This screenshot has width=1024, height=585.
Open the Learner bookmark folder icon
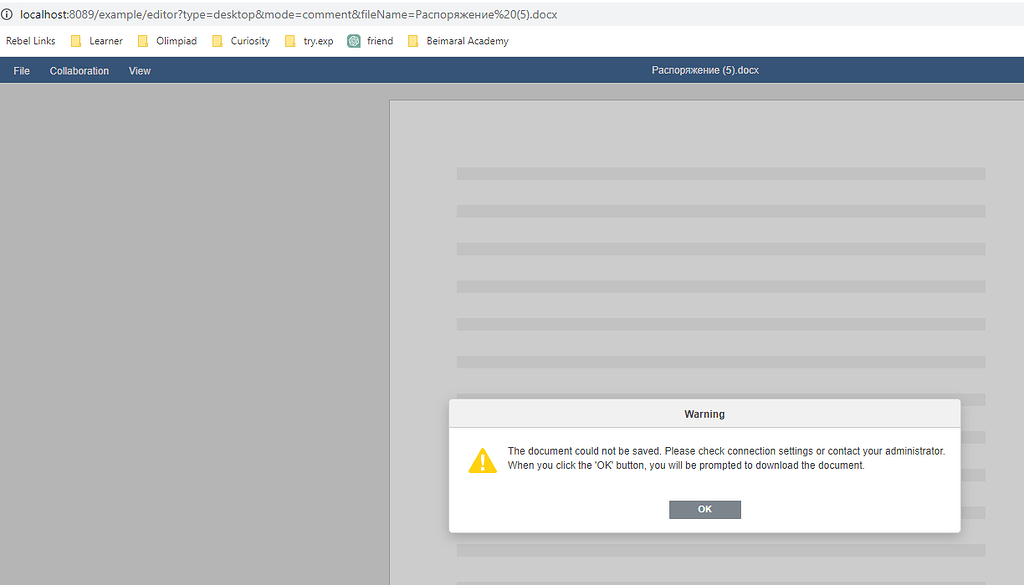[74, 41]
